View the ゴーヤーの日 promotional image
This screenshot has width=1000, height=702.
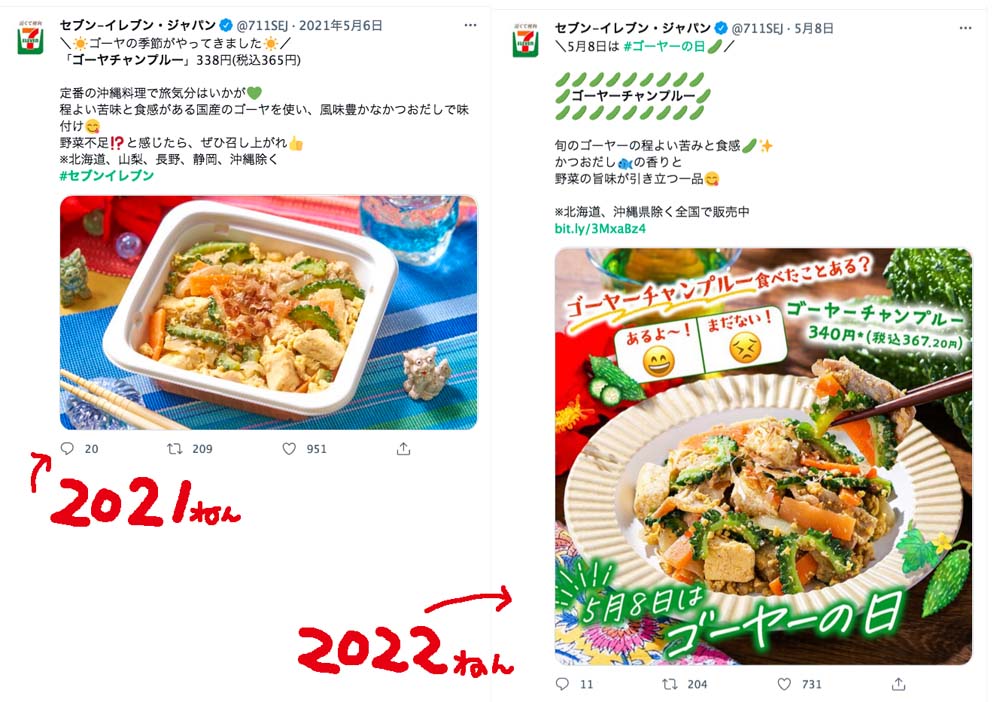pyautogui.click(x=763, y=457)
